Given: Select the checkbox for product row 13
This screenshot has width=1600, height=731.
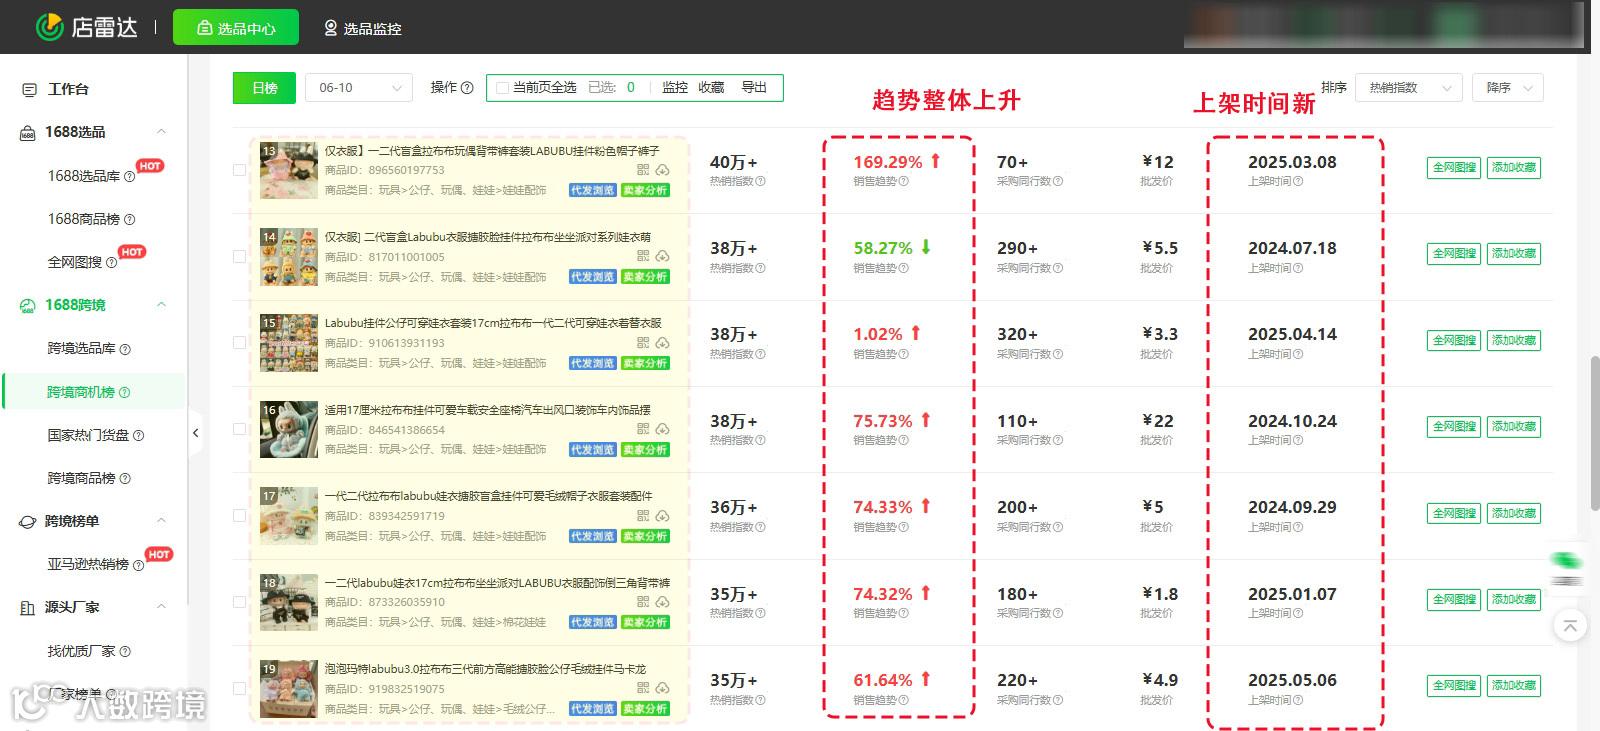Looking at the screenshot, I should tap(239, 170).
